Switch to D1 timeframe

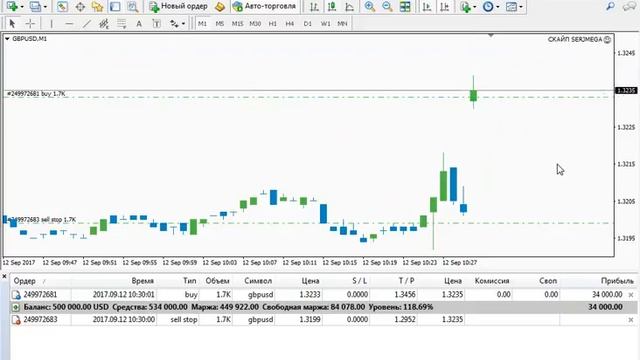(307, 24)
